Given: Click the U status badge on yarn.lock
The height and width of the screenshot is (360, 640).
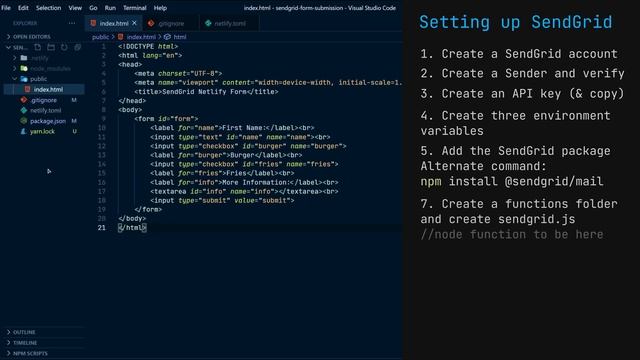Looking at the screenshot, I should click(74, 131).
